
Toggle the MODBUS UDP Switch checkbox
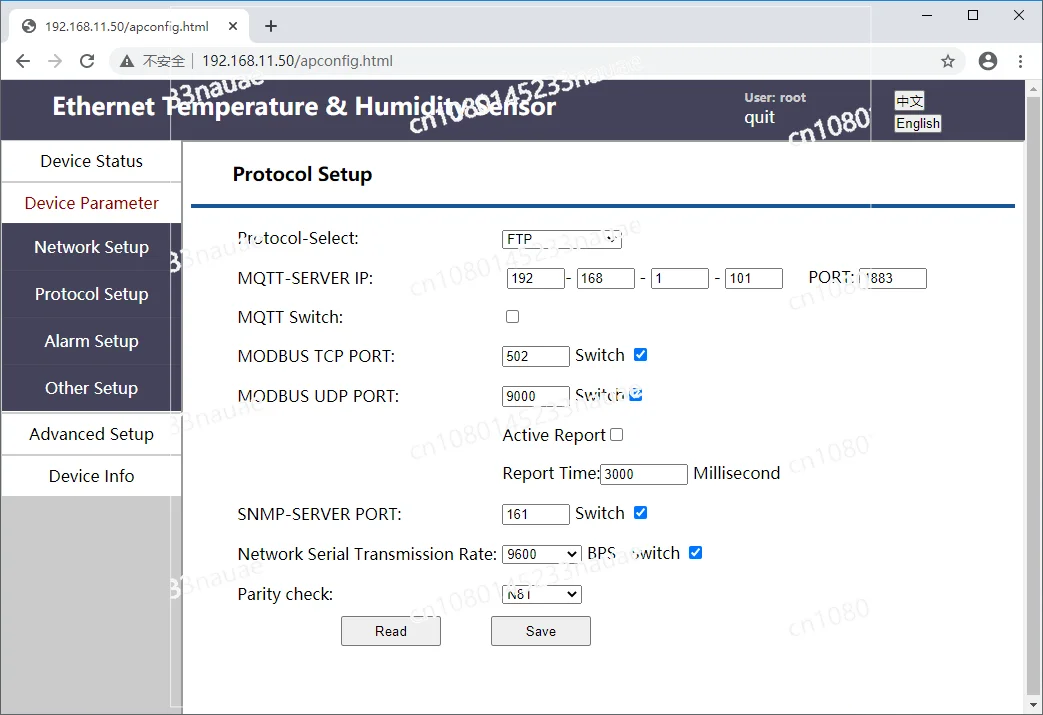(x=636, y=394)
